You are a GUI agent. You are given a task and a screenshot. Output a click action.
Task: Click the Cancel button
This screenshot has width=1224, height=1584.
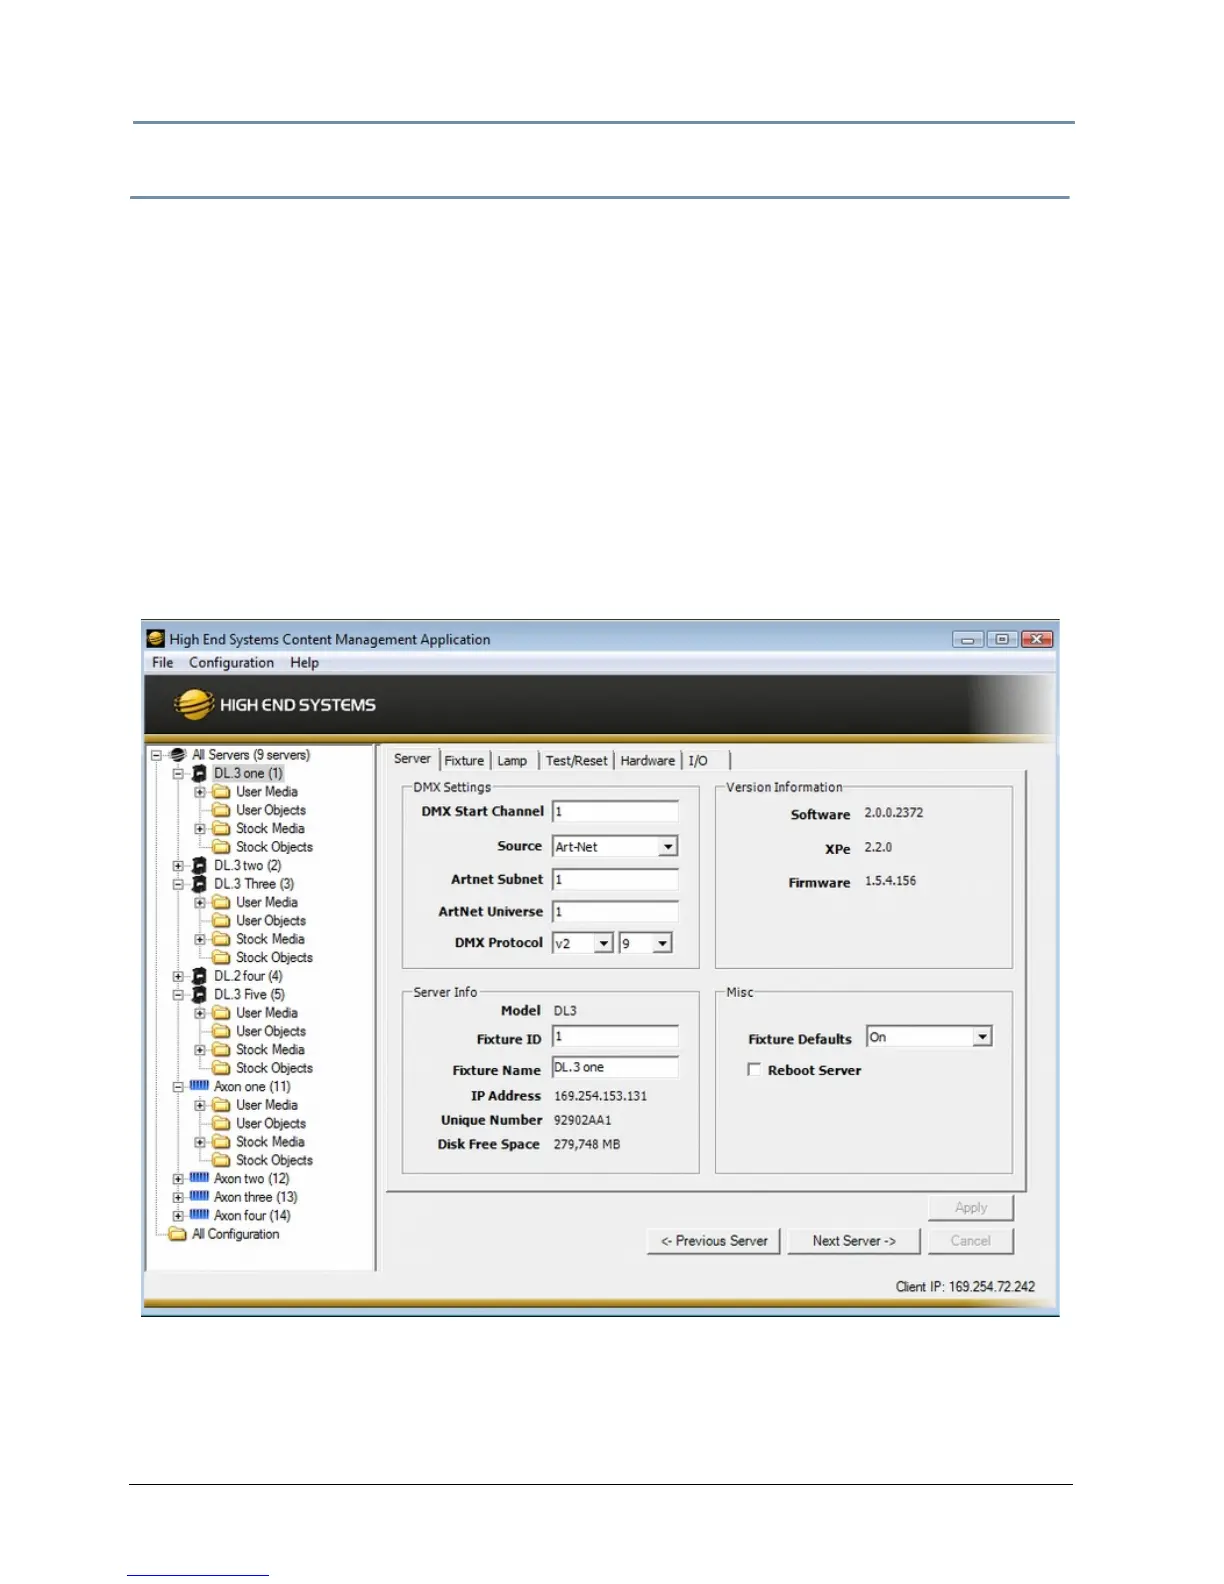click(x=970, y=1241)
